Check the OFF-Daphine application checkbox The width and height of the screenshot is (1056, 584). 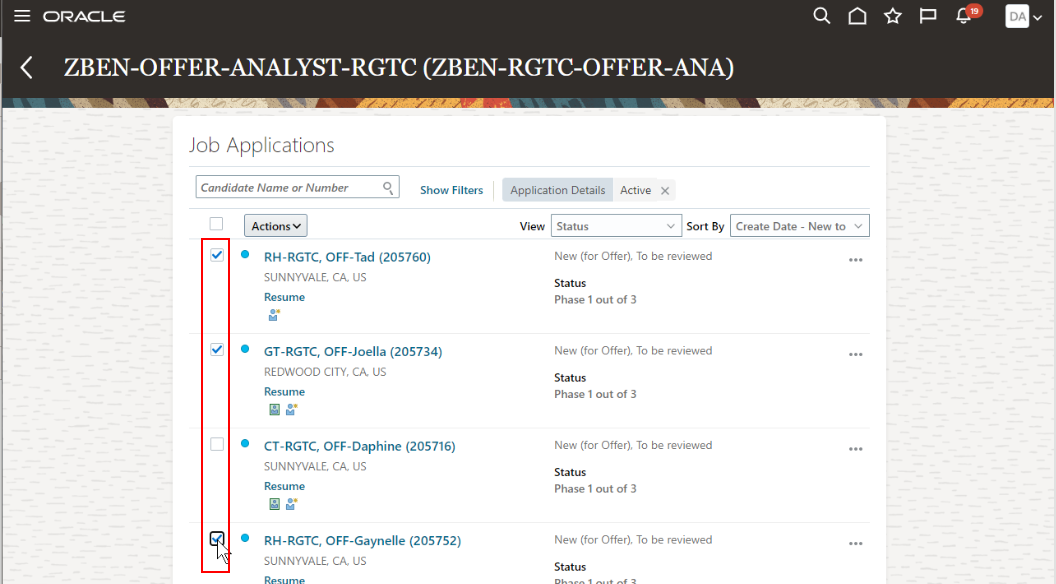click(x=217, y=445)
